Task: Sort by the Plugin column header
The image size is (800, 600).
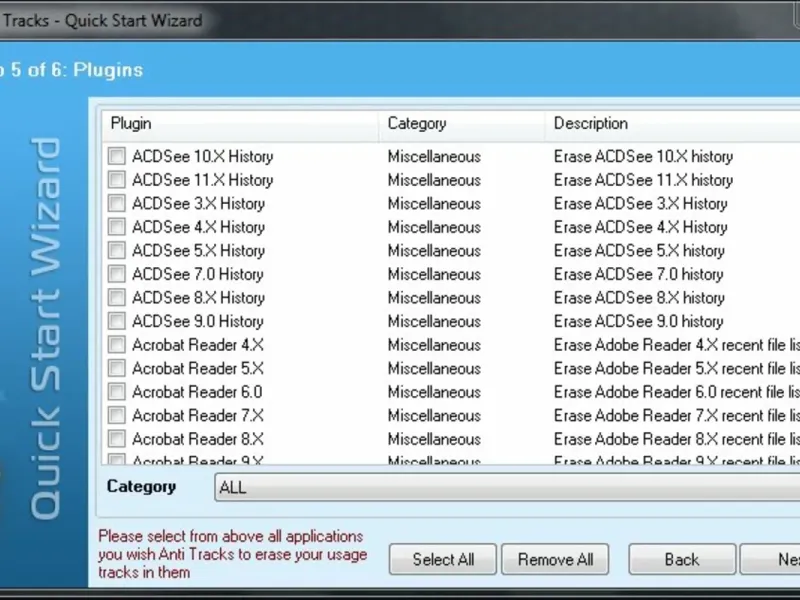Action: tap(240, 124)
